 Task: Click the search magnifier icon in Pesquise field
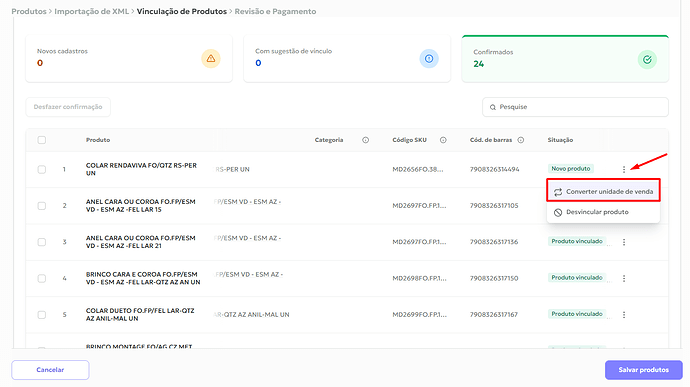493,107
